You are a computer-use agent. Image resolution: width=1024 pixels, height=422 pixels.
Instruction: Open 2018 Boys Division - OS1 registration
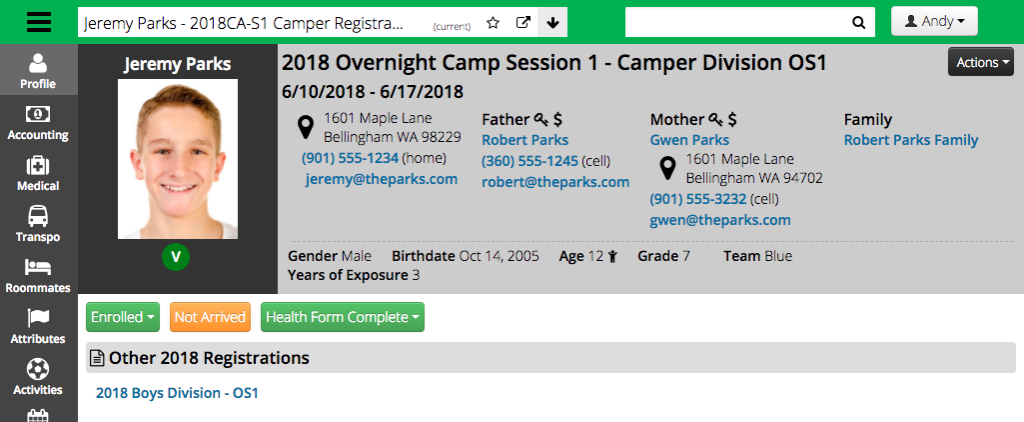[177, 393]
